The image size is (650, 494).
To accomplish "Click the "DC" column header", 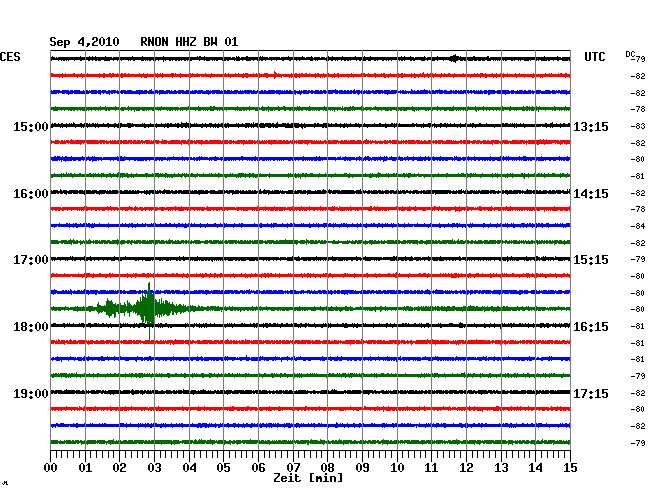I will (x=630, y=54).
